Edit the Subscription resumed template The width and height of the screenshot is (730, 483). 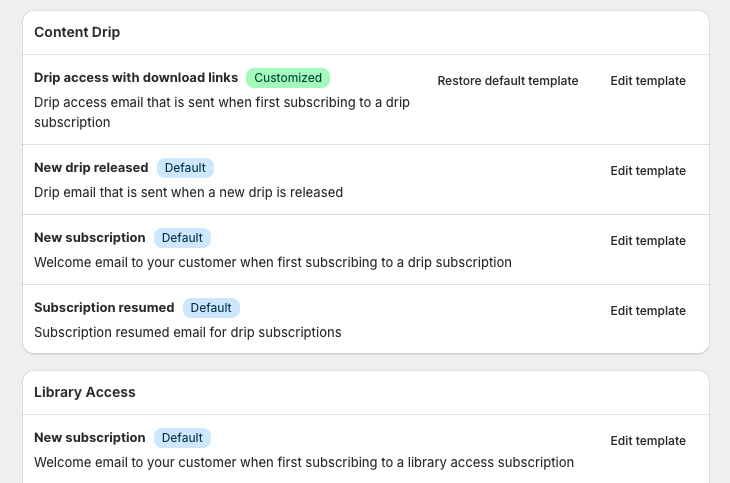pos(648,311)
